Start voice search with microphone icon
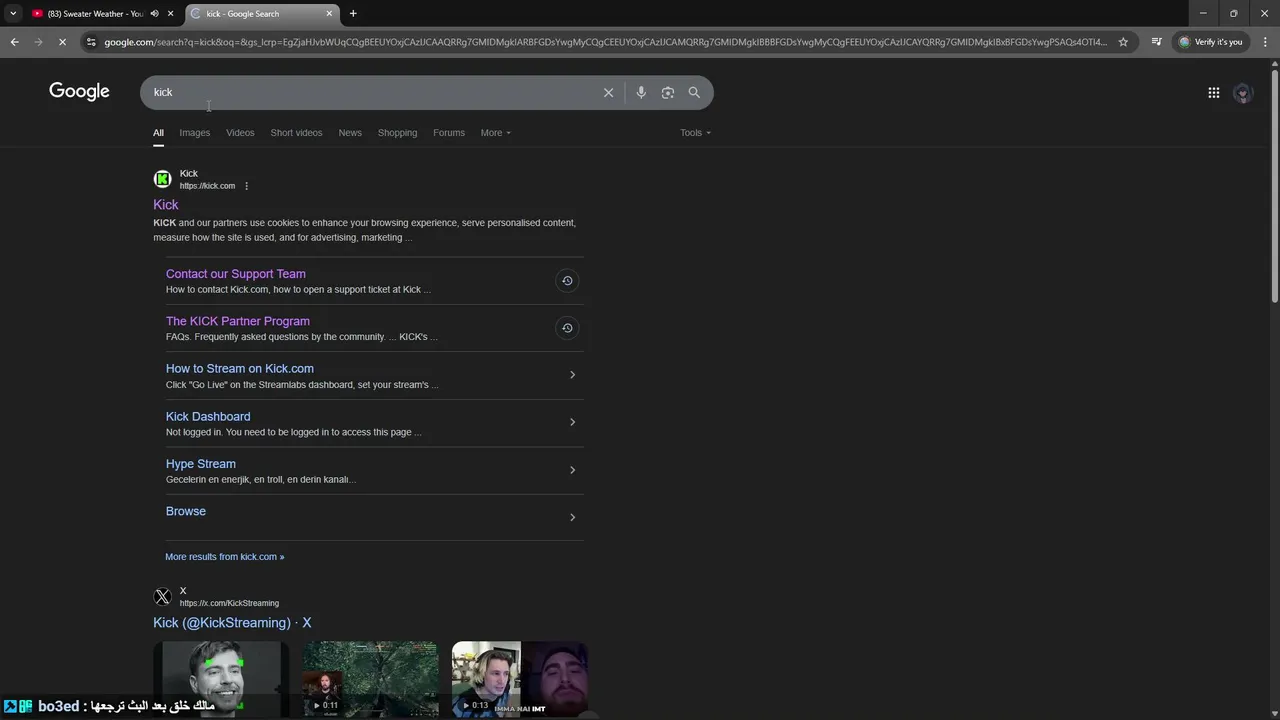 [641, 92]
